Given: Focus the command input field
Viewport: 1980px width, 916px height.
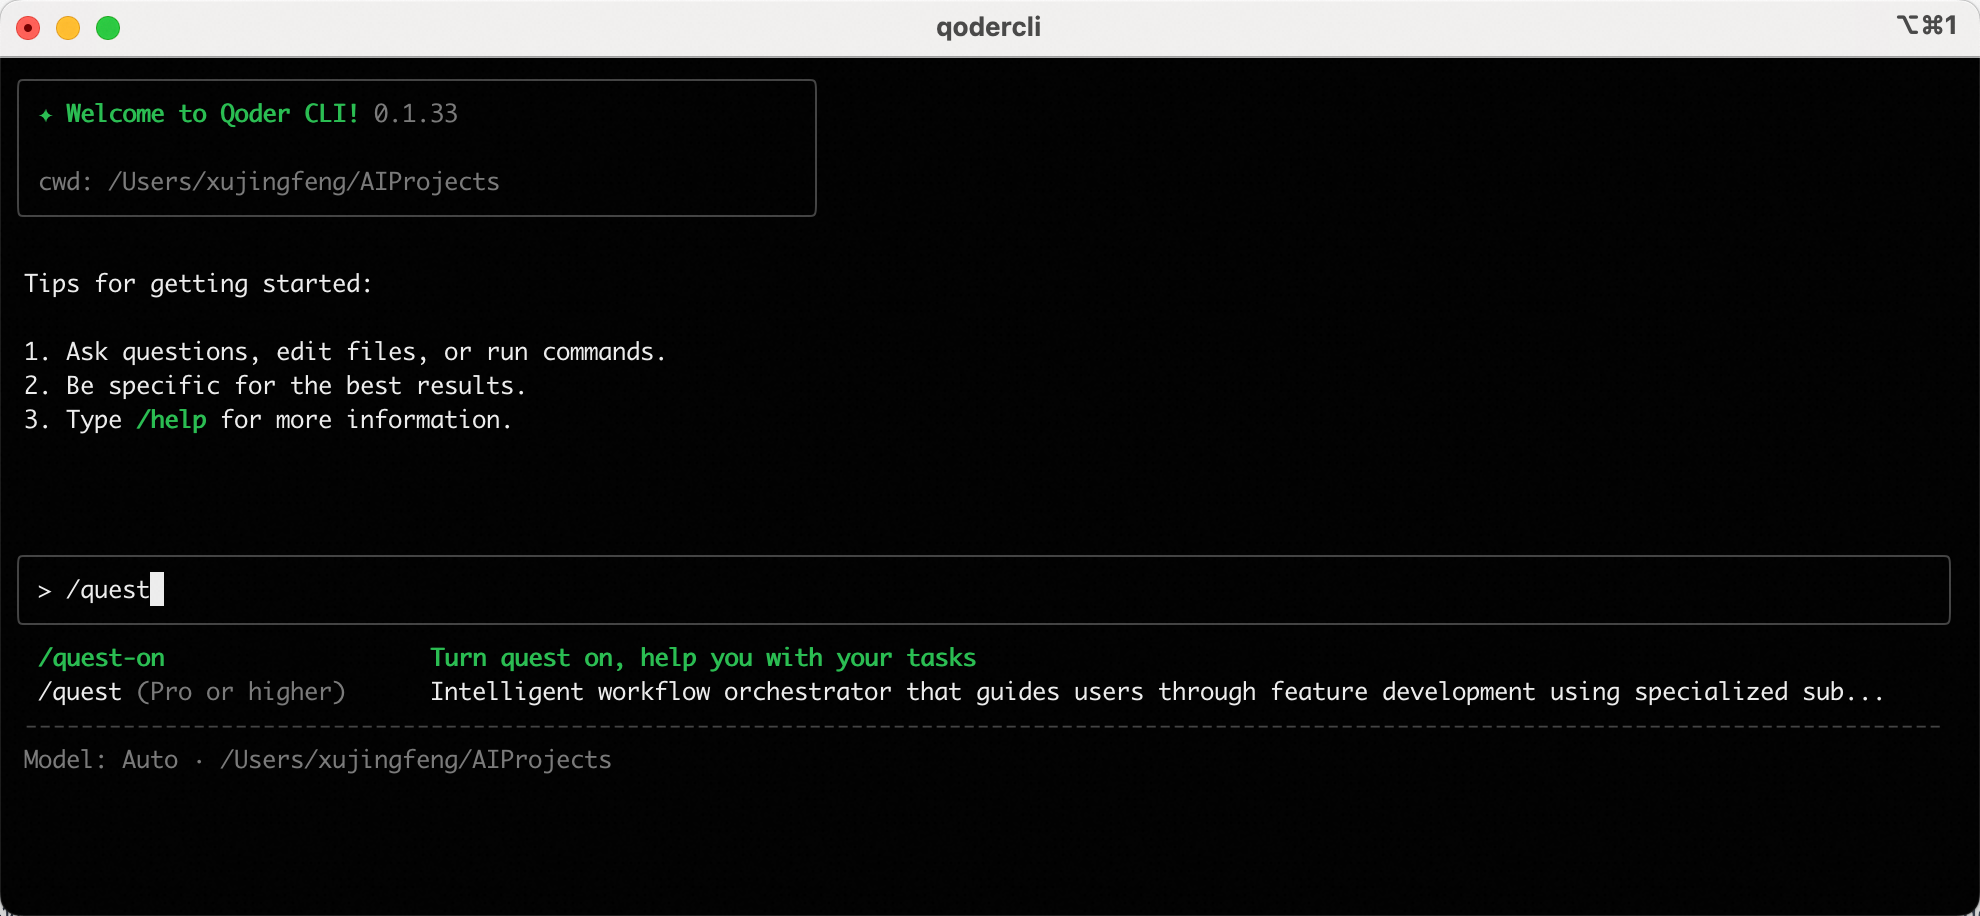Looking at the screenshot, I should [x=1000, y=590].
